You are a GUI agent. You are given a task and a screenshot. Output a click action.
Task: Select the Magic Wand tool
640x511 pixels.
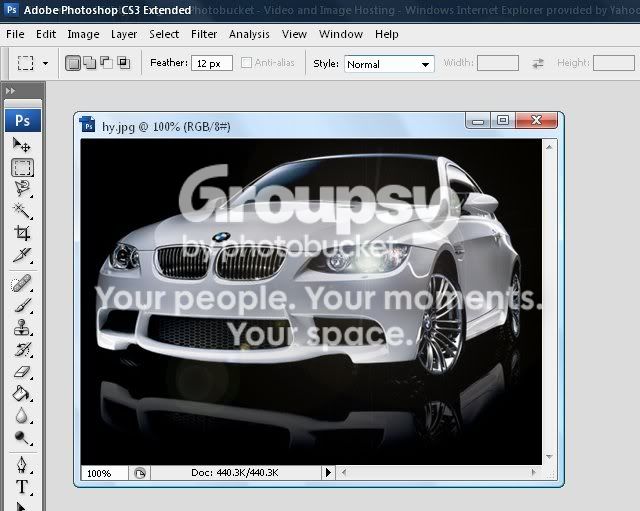point(22,211)
